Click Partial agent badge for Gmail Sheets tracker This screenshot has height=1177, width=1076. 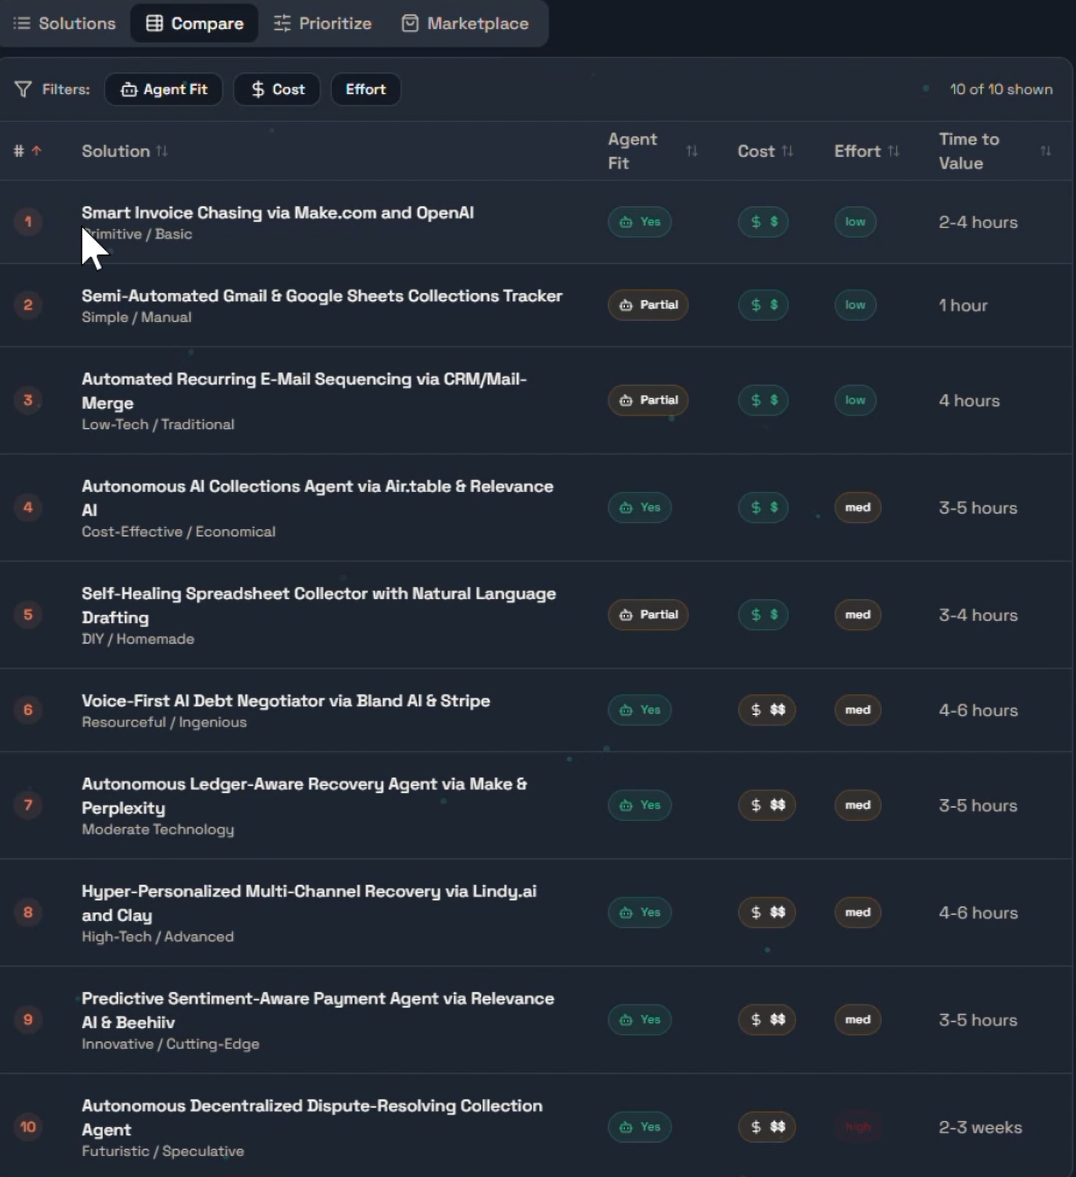(648, 305)
